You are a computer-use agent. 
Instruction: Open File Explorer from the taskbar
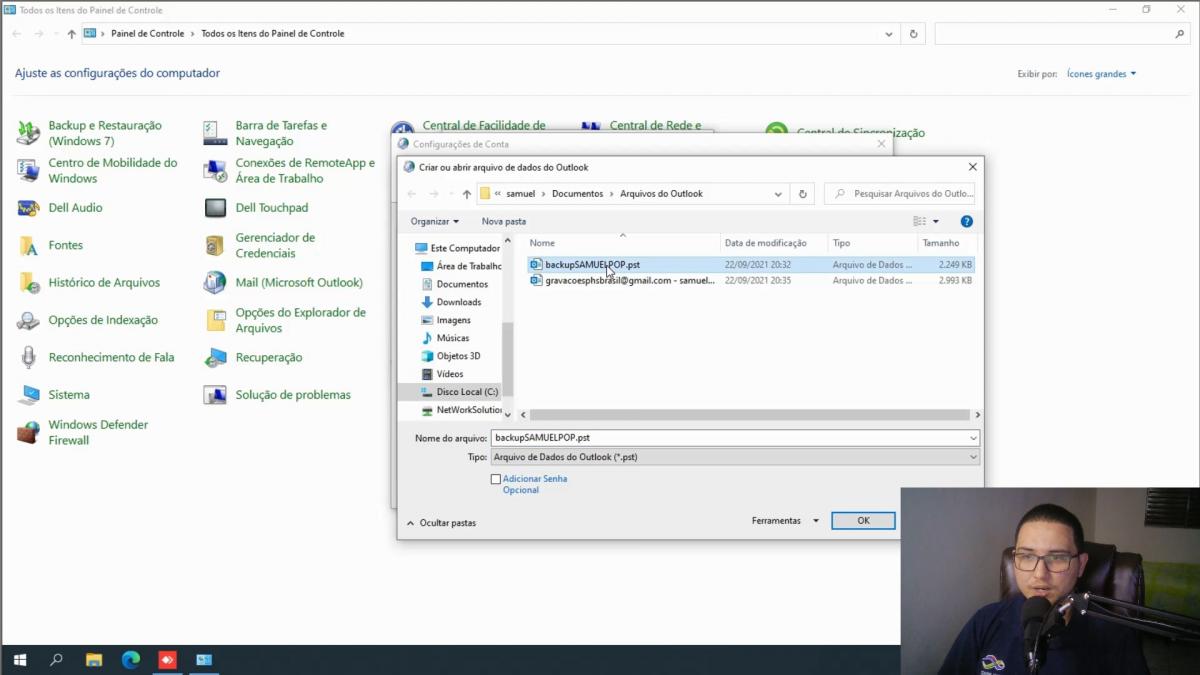click(x=93, y=660)
